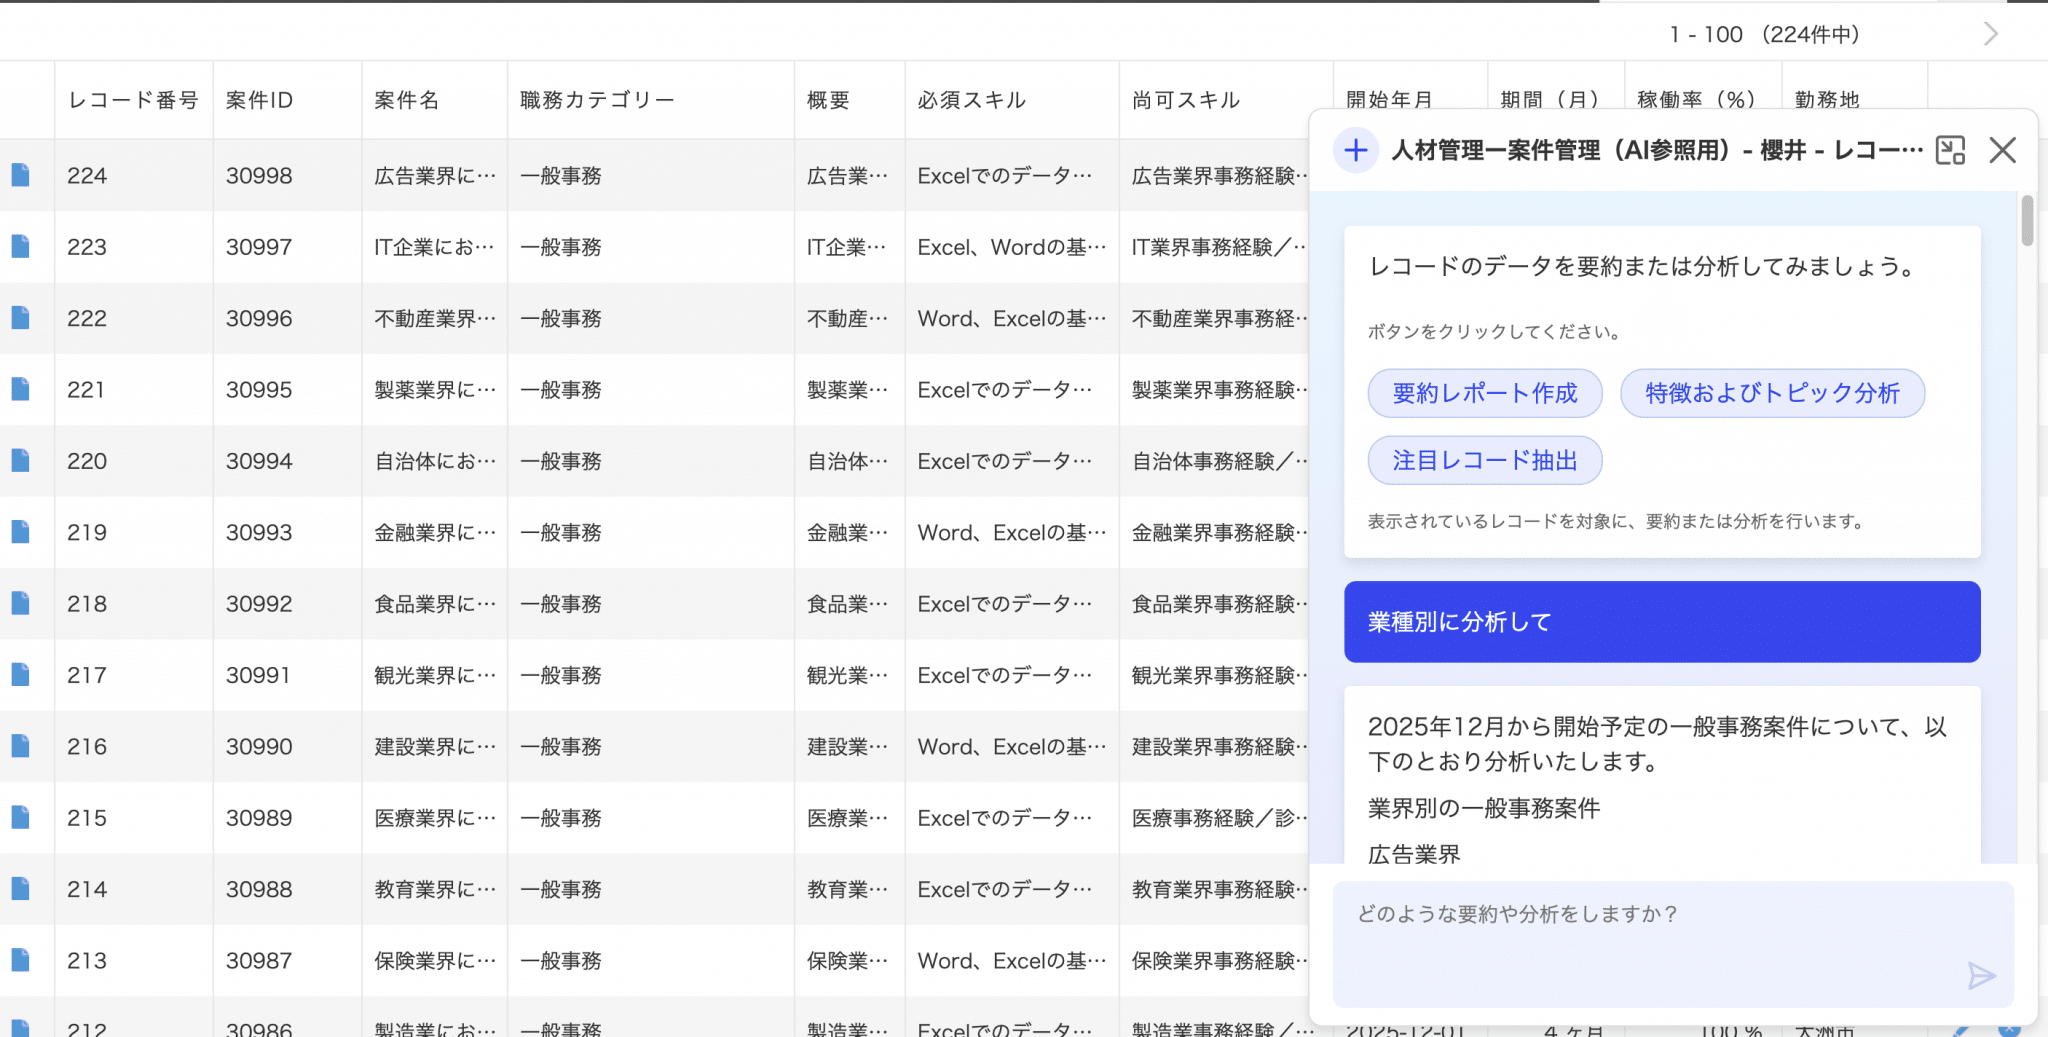
Task: Click the 案件ID column header
Action: 260,100
